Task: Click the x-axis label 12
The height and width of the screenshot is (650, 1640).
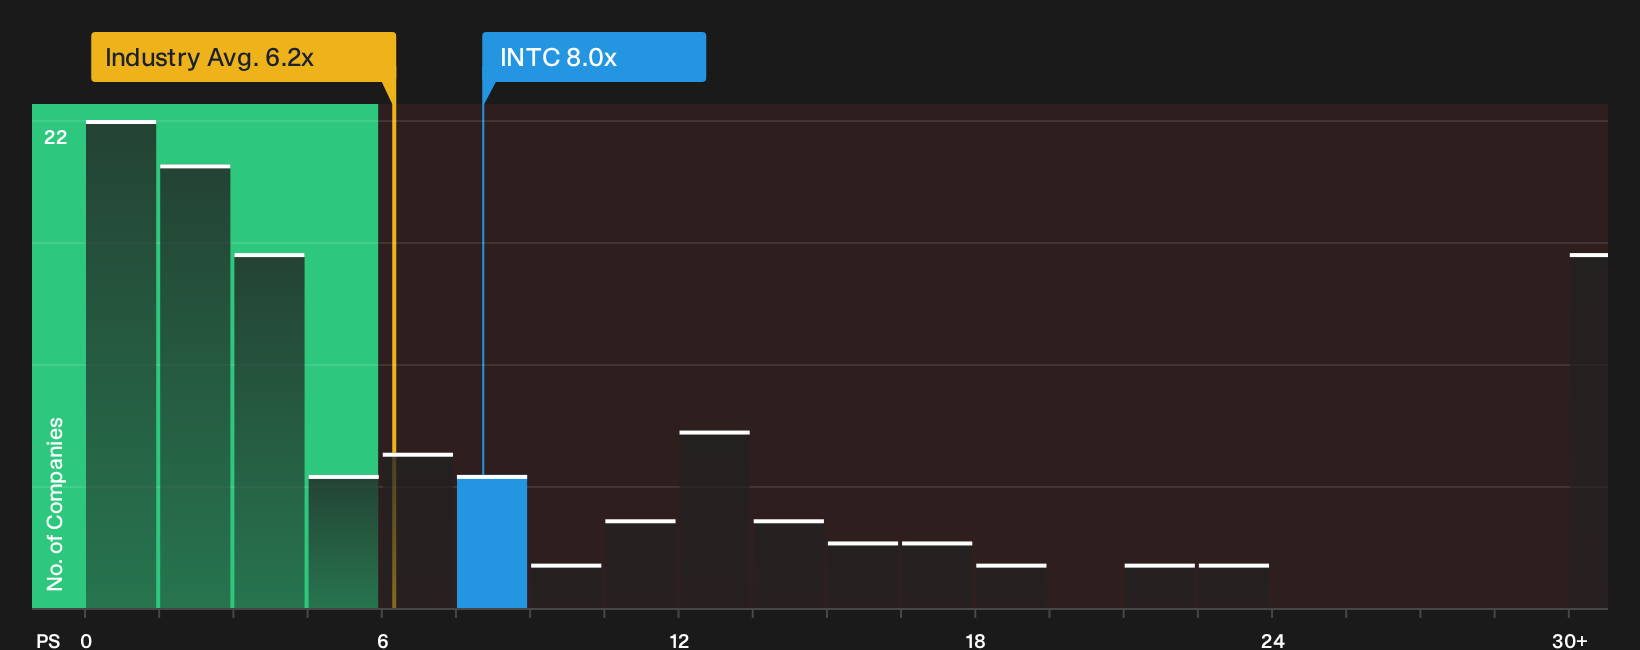Action: pos(679,641)
